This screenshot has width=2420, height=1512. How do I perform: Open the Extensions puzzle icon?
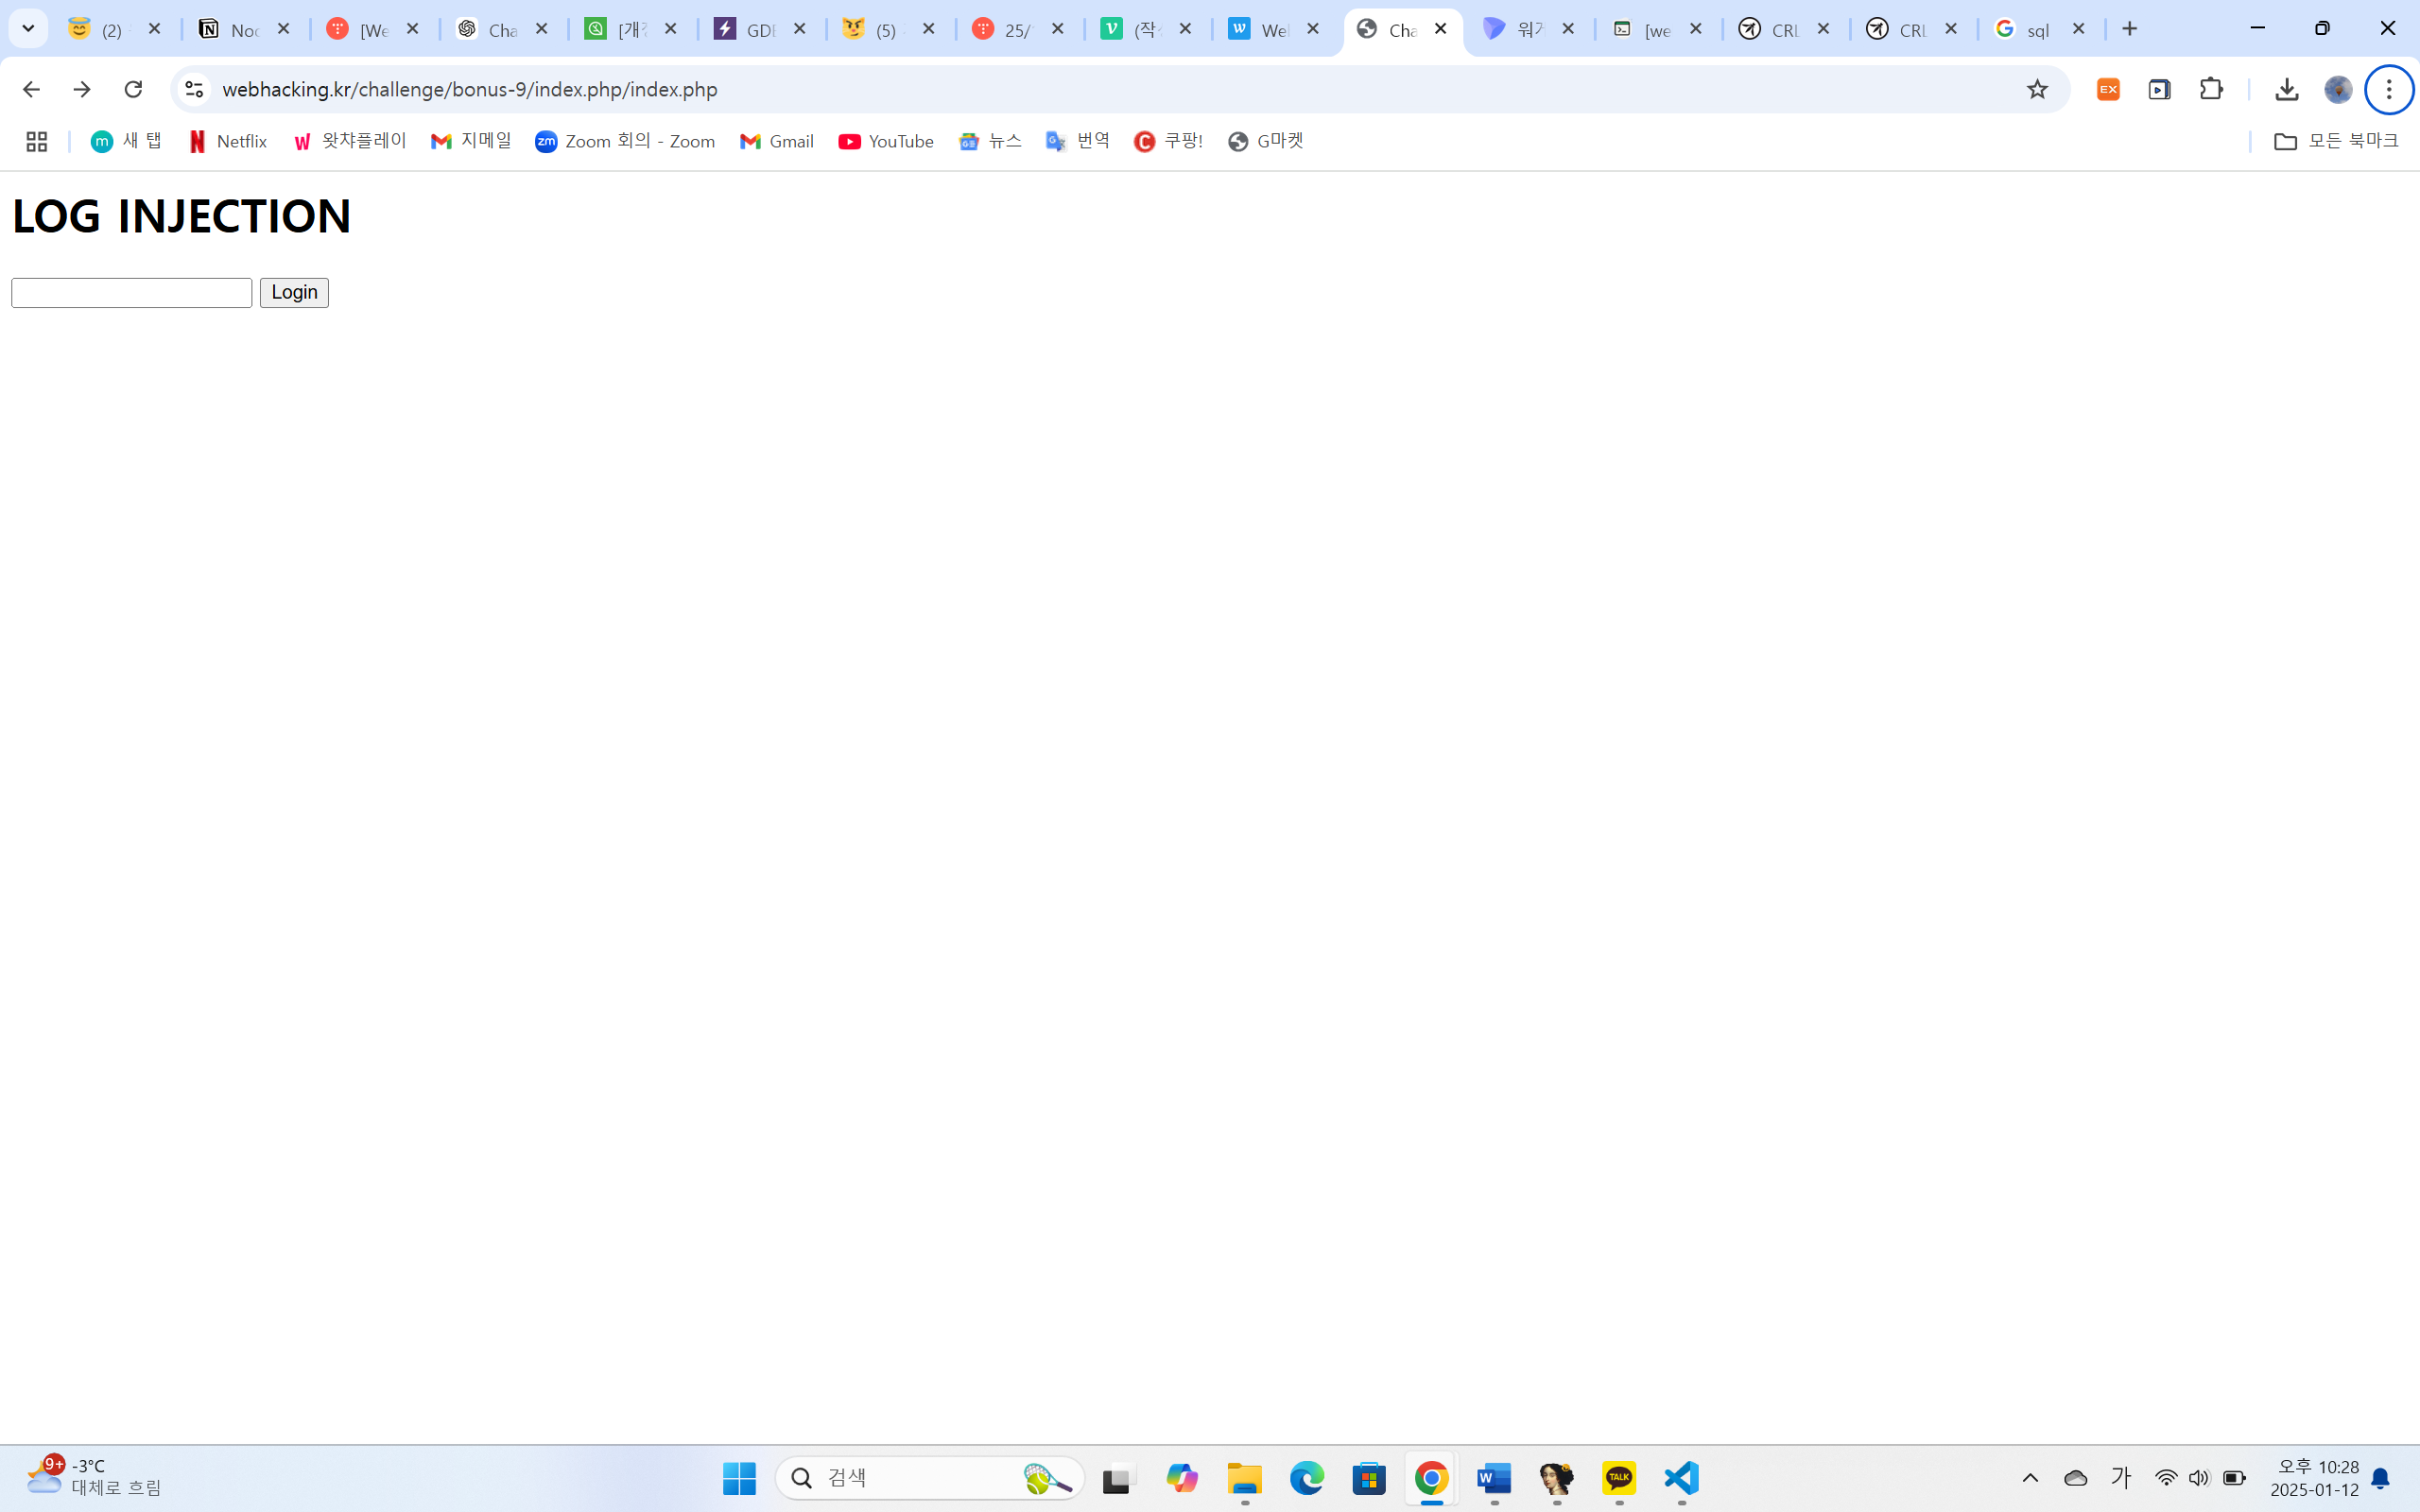[2211, 89]
